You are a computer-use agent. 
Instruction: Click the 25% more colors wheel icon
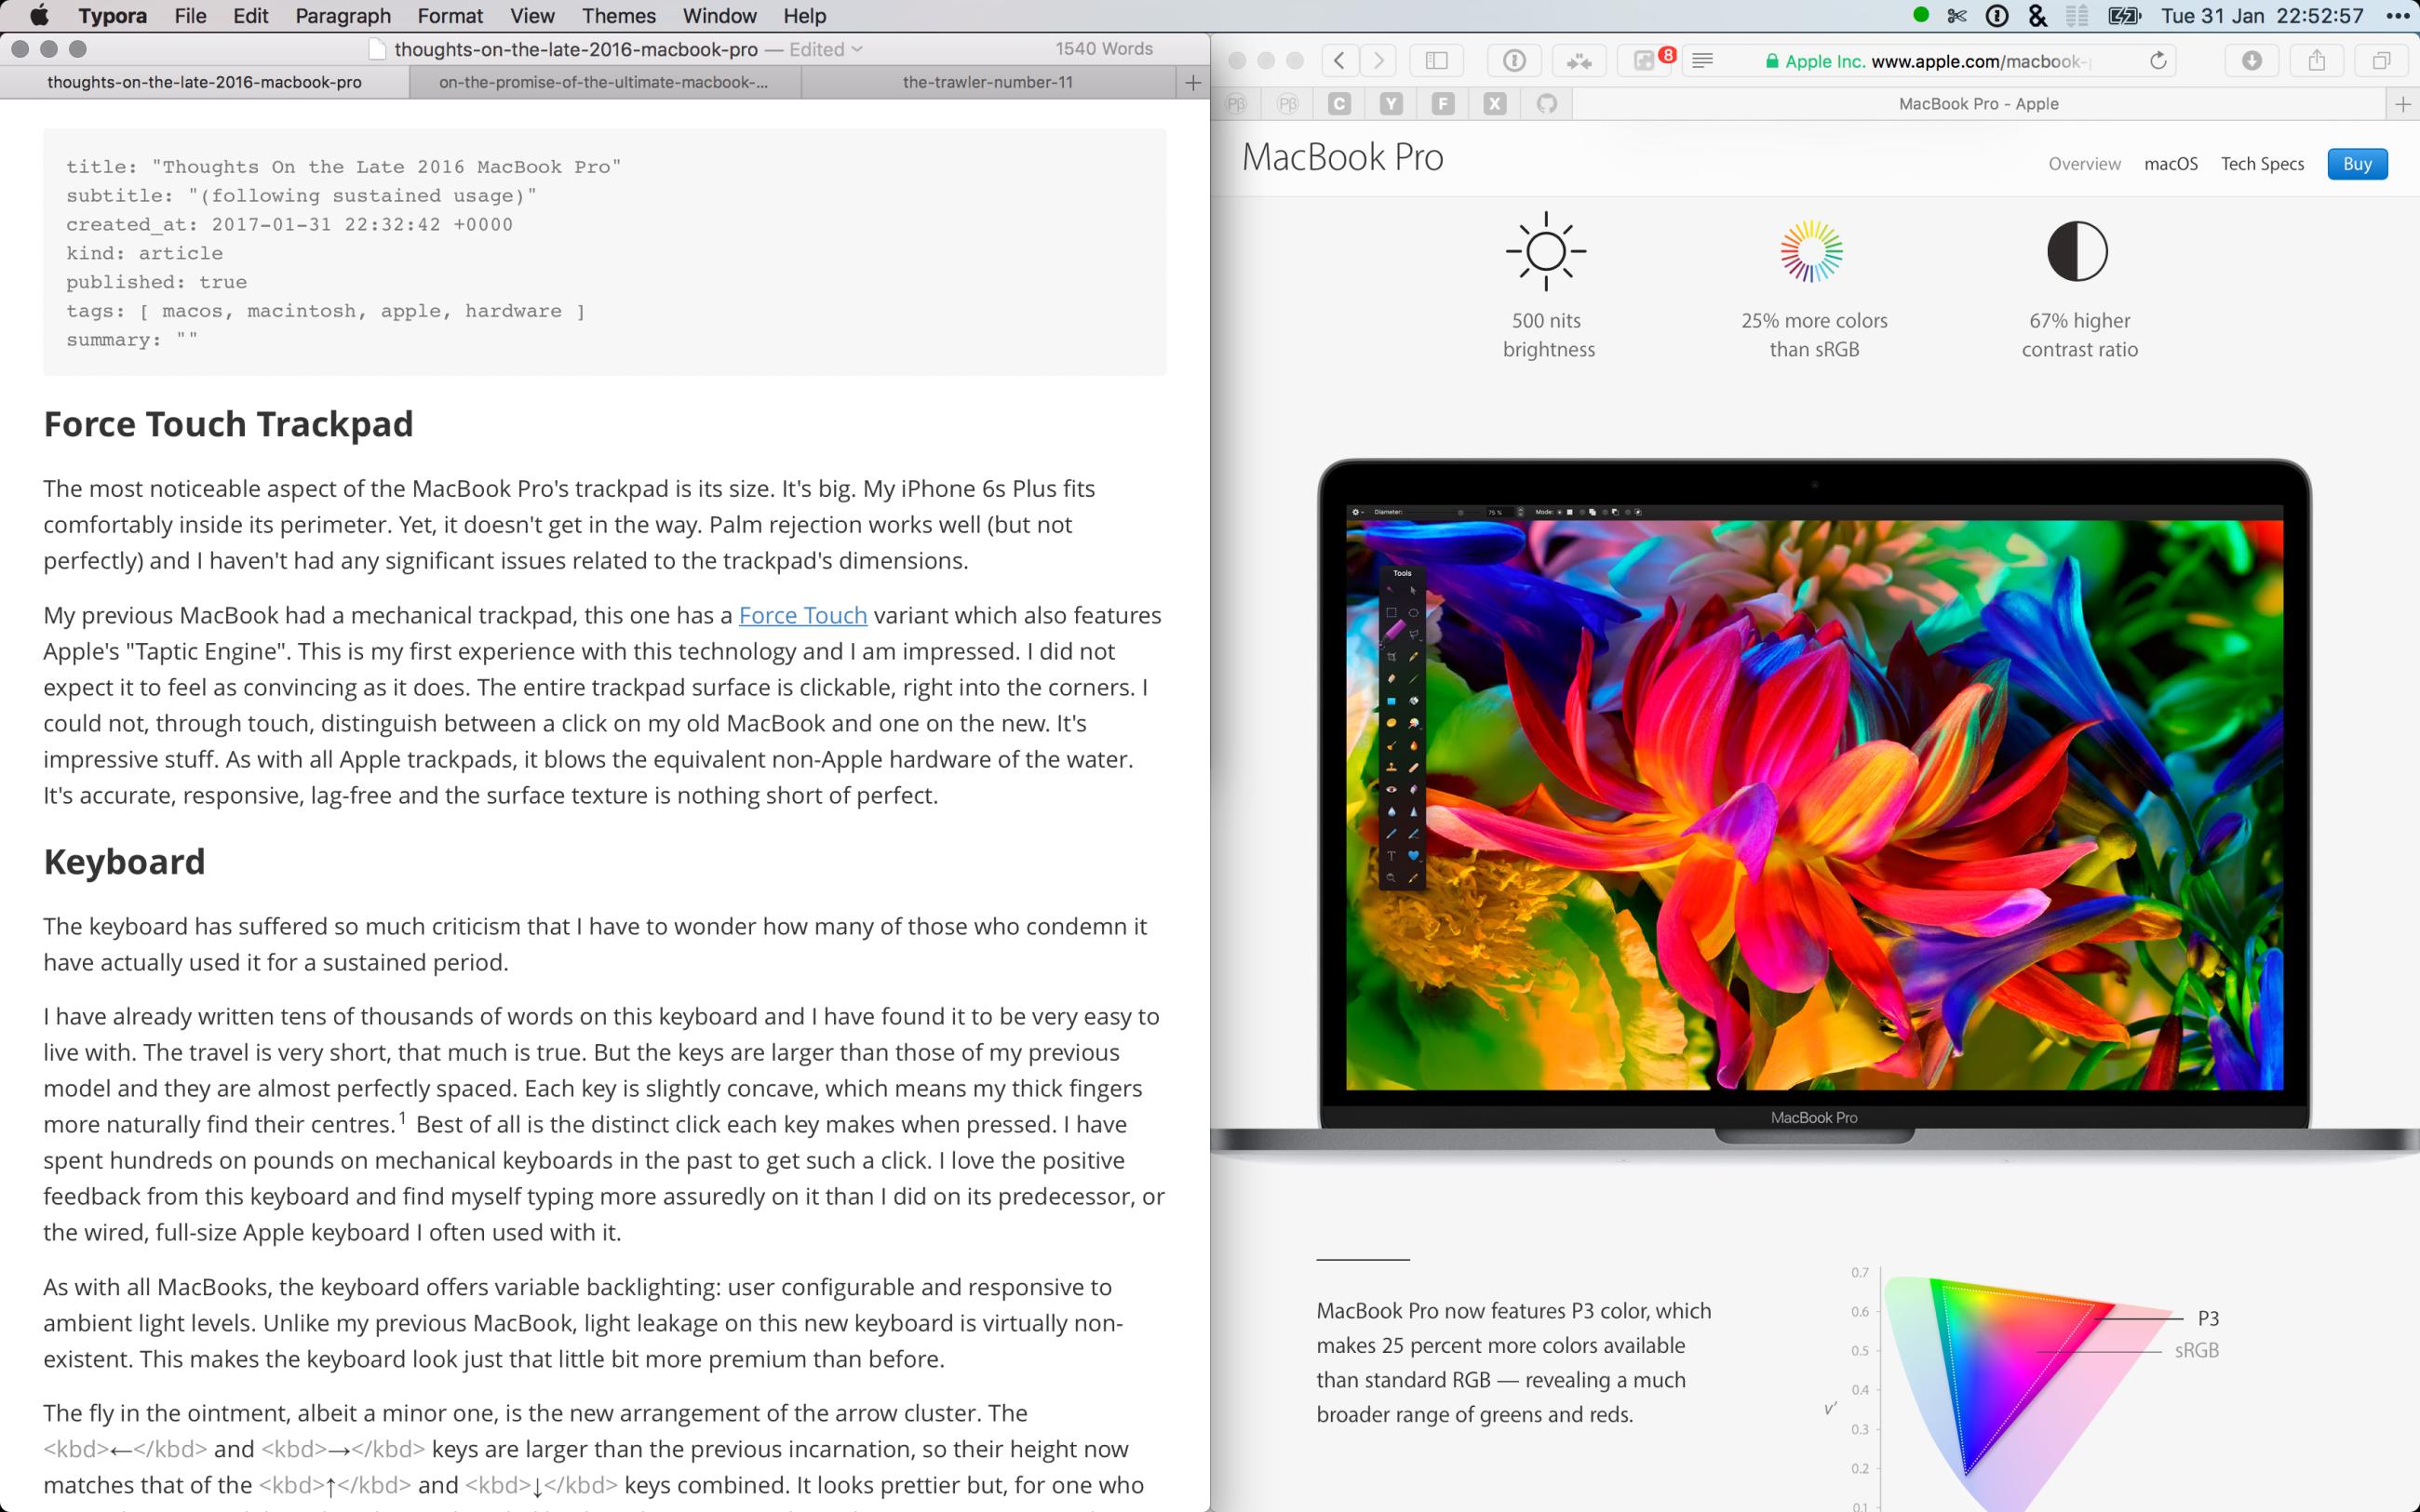(1811, 251)
